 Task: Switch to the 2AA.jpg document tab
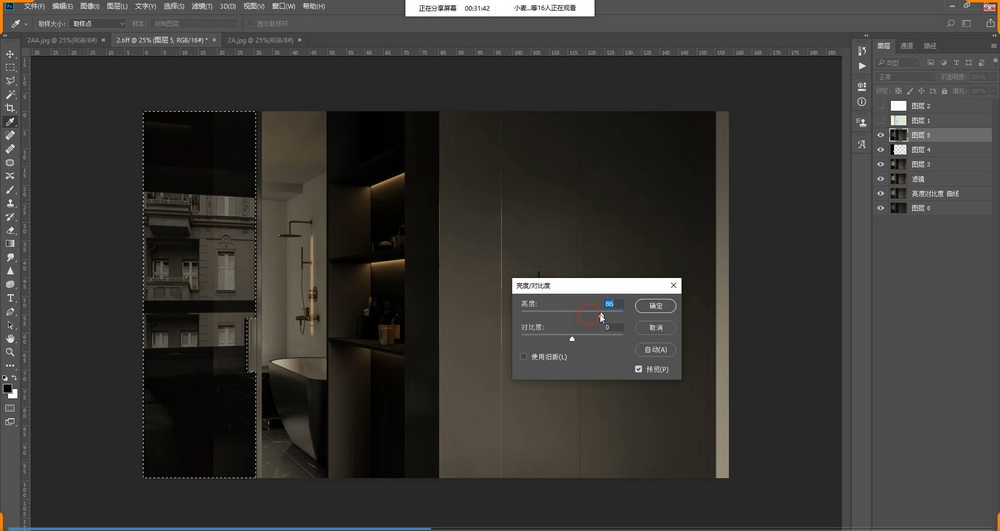pos(62,39)
